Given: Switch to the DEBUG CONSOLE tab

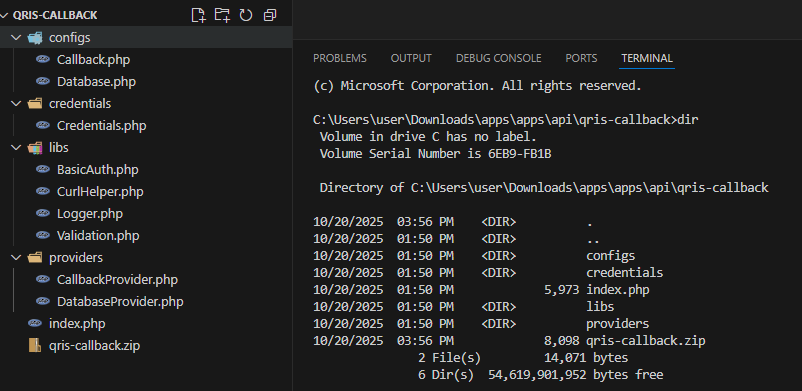Looking at the screenshot, I should pyautogui.click(x=499, y=58).
